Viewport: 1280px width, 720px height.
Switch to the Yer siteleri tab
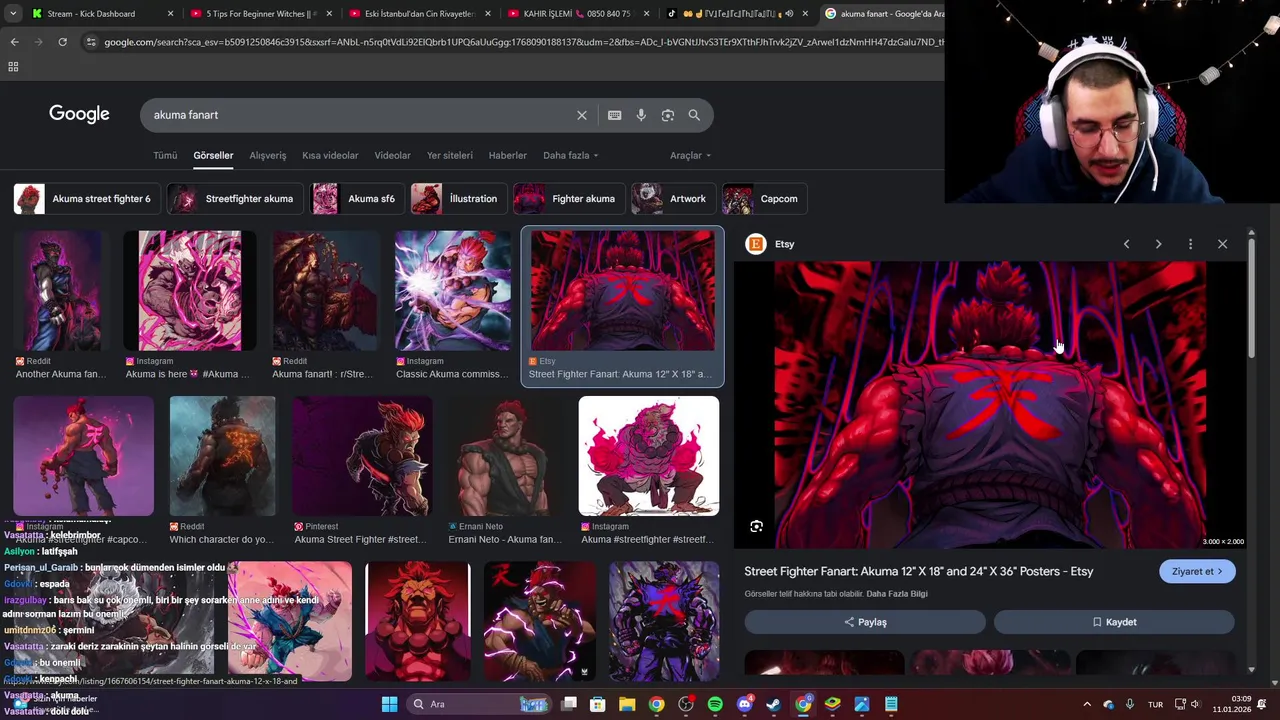pyautogui.click(x=450, y=155)
